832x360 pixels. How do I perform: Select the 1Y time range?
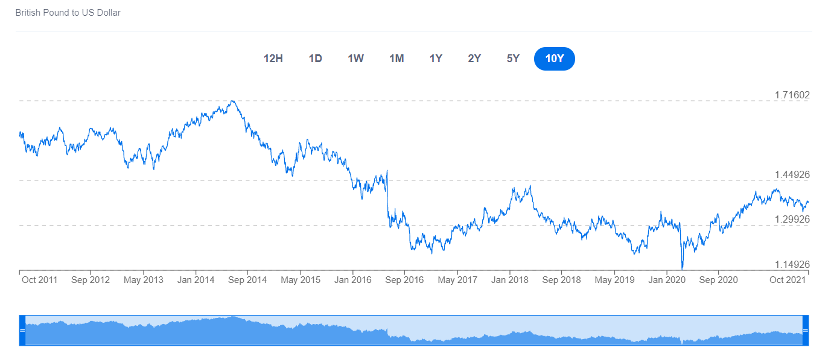[x=436, y=59]
